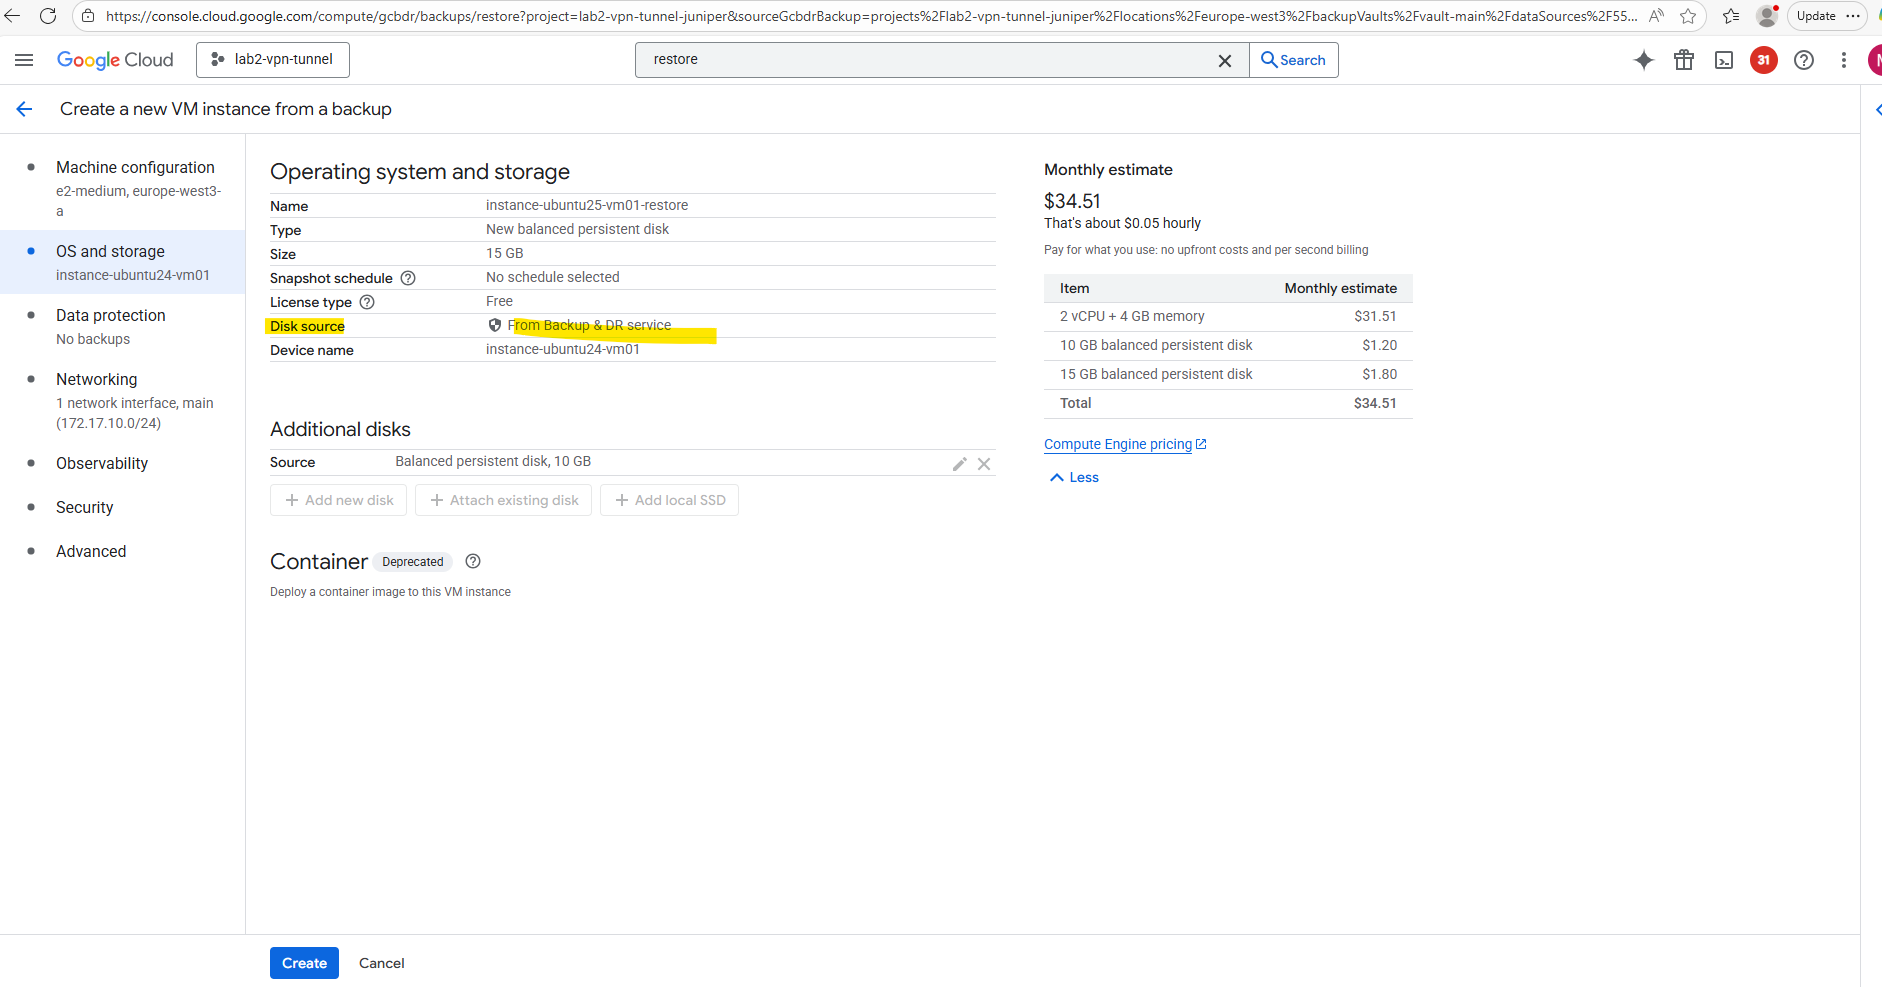Open notifications badge showing 31
1882x987 pixels.
(x=1763, y=60)
